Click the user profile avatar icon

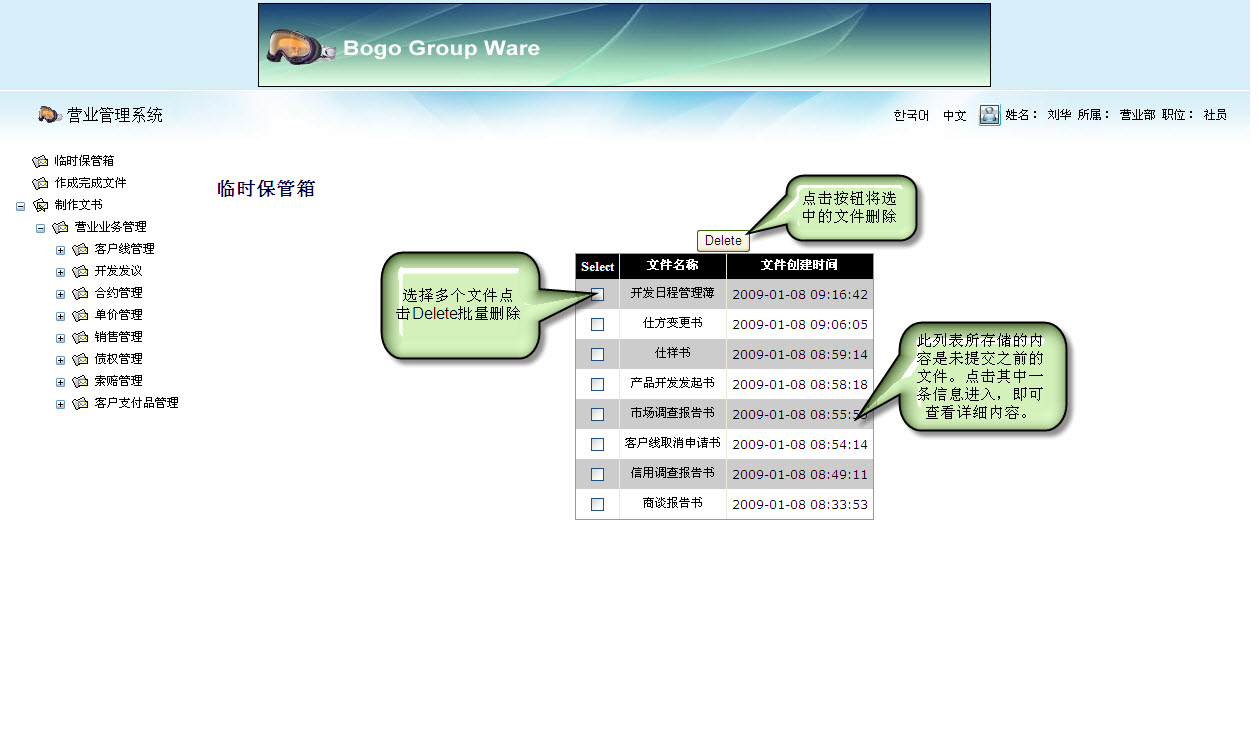[989, 115]
